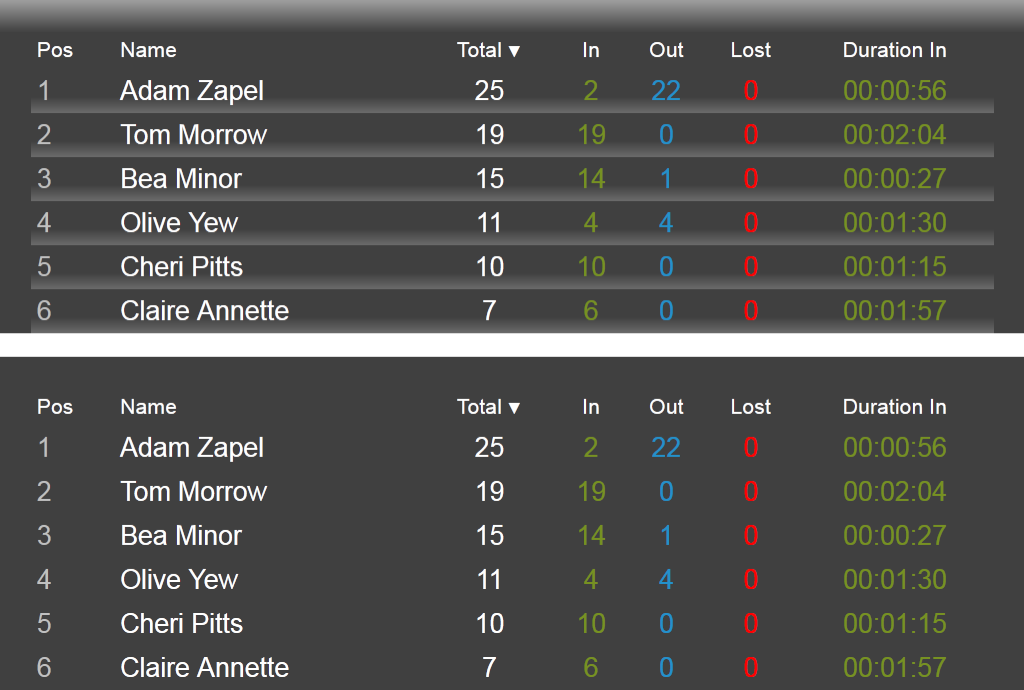Click Claire Annette's duration 00:01:57 in bottom table
The height and width of the screenshot is (690, 1024).
point(894,668)
